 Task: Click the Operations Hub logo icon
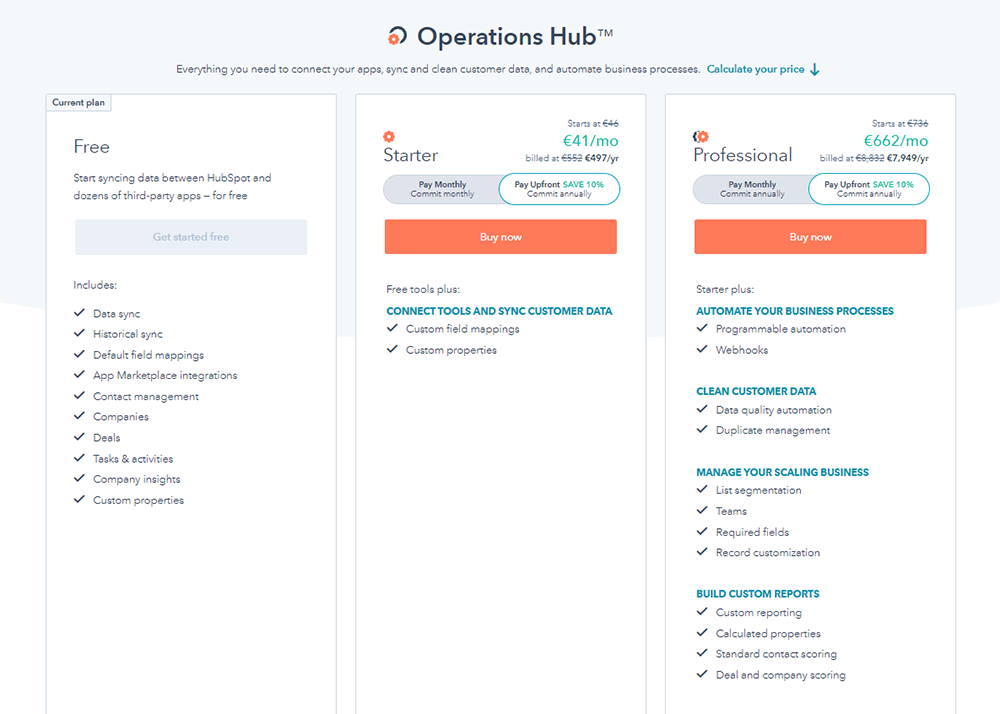[x=397, y=36]
